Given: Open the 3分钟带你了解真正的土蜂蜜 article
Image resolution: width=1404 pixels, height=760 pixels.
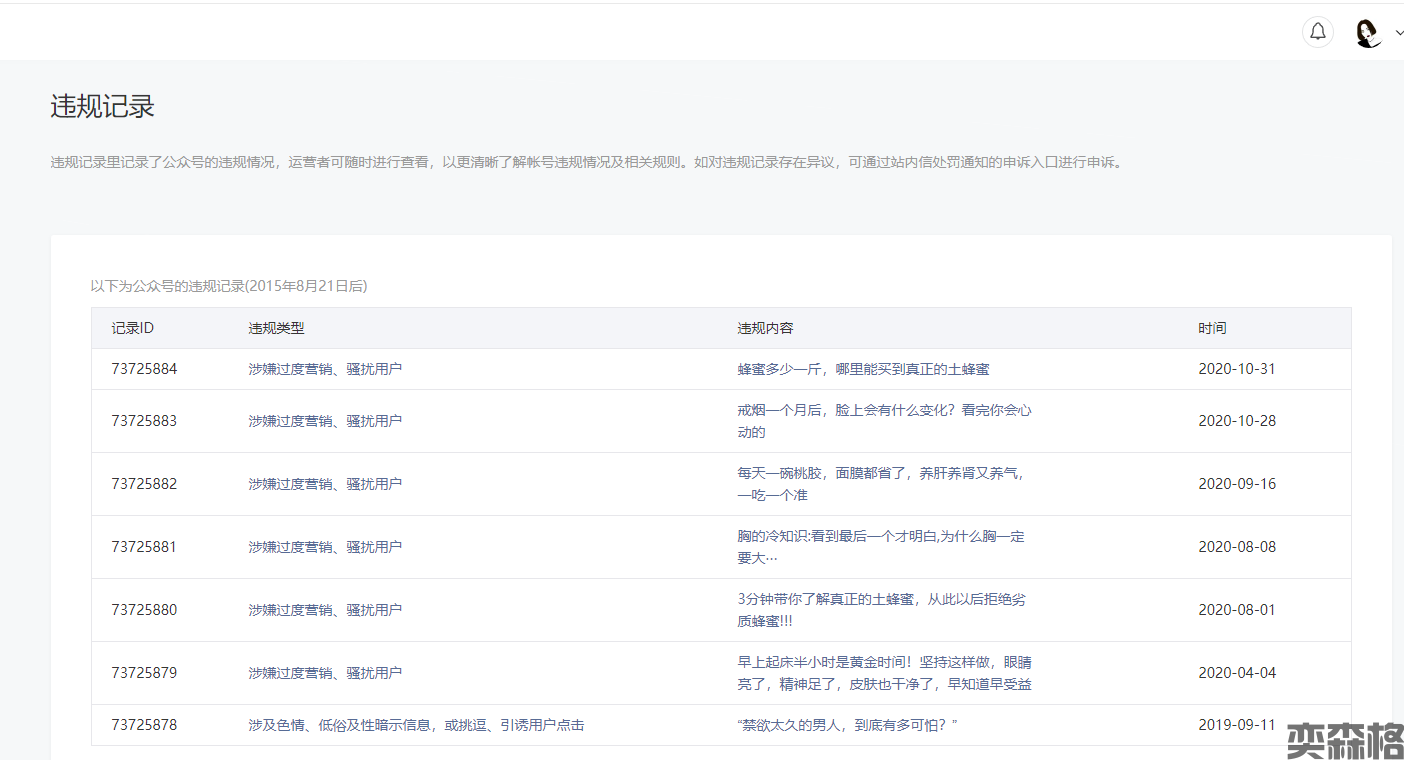Looking at the screenshot, I should point(880,610).
